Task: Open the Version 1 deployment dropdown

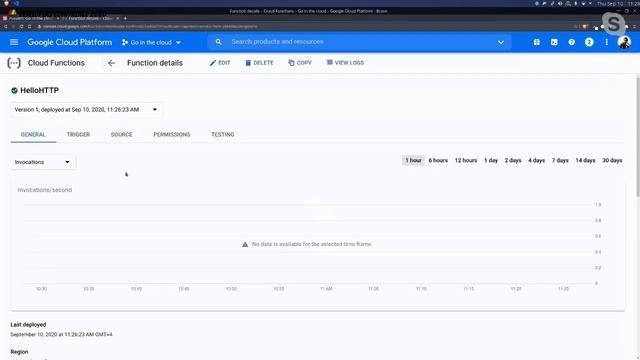Action: point(86,109)
